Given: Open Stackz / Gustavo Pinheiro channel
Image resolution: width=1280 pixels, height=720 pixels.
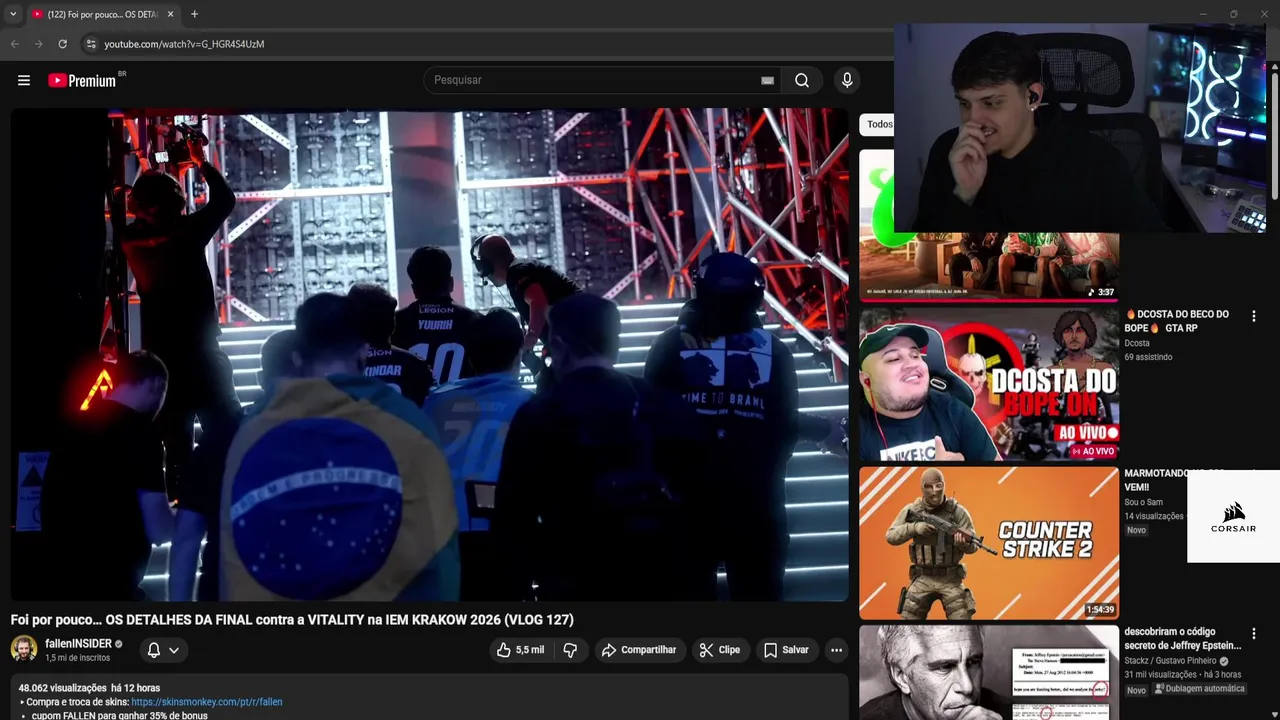Looking at the screenshot, I should click(x=1171, y=661).
